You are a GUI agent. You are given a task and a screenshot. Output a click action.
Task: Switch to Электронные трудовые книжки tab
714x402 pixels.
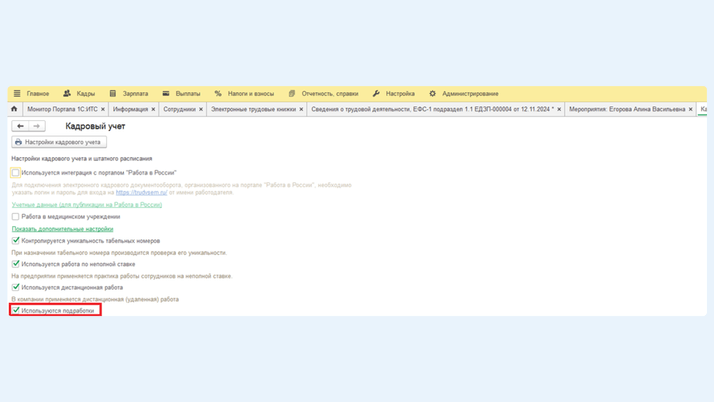pyautogui.click(x=253, y=109)
